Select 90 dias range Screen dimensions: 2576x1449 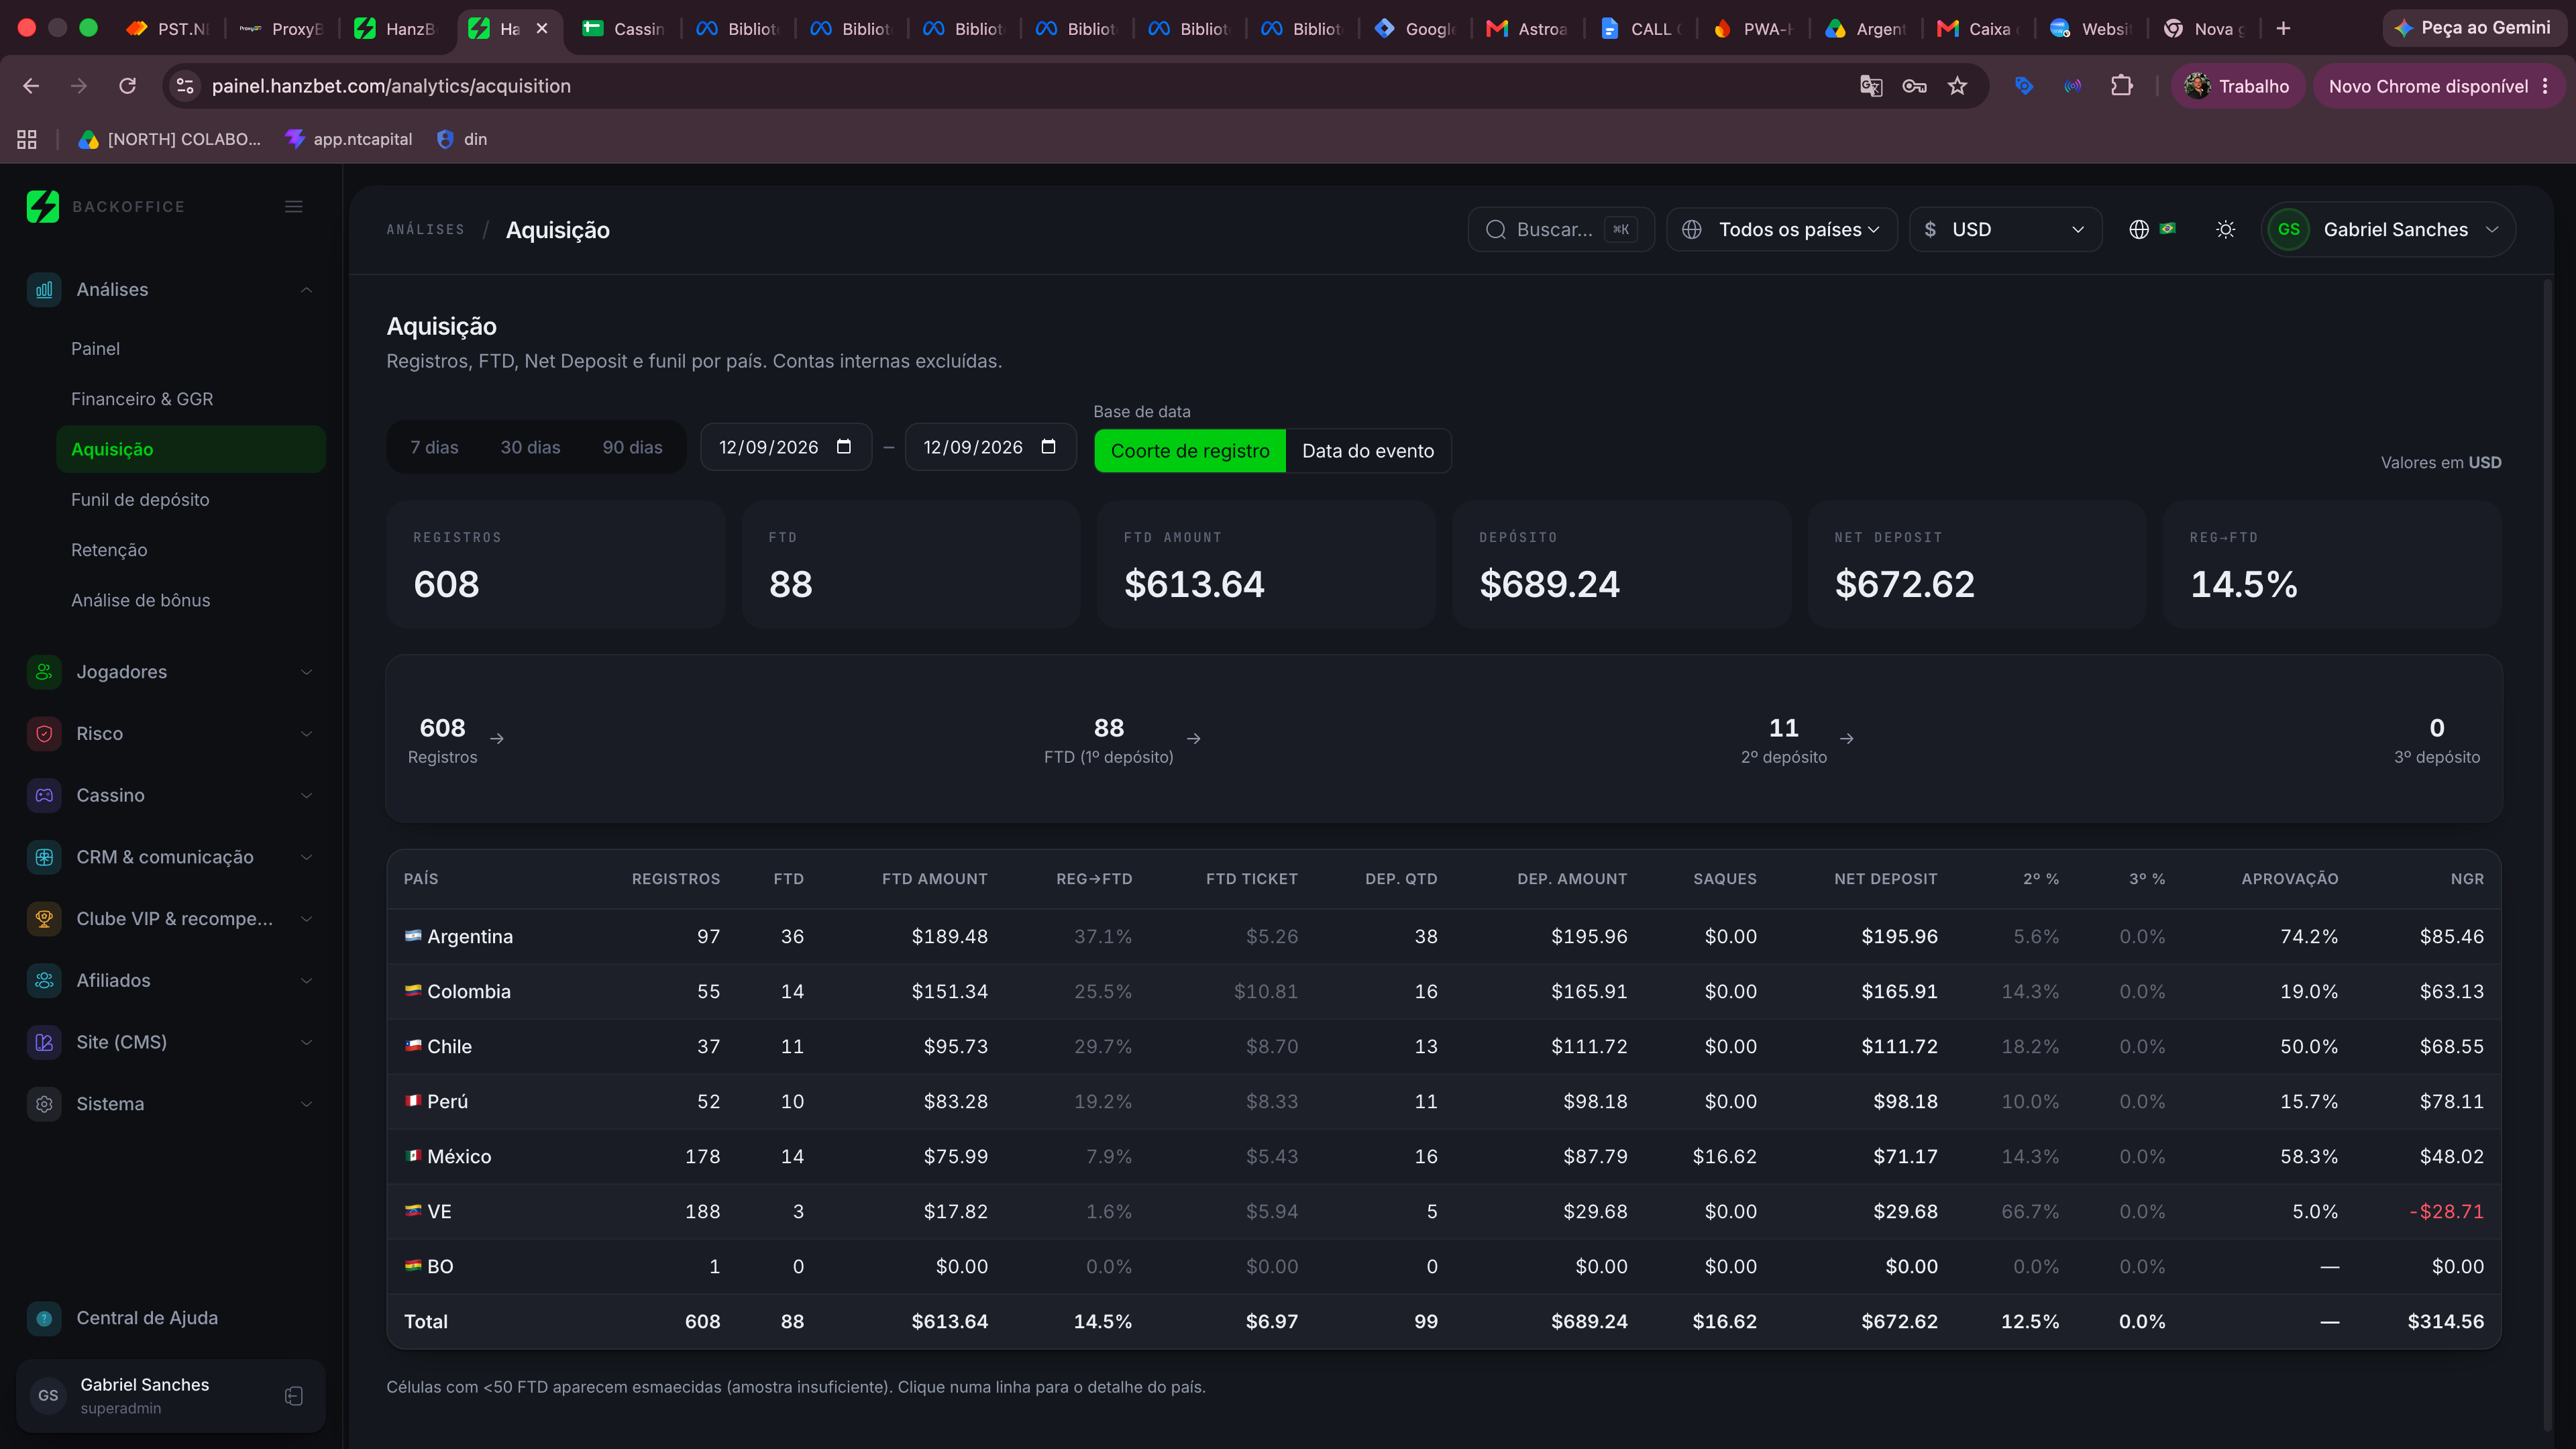coord(632,447)
